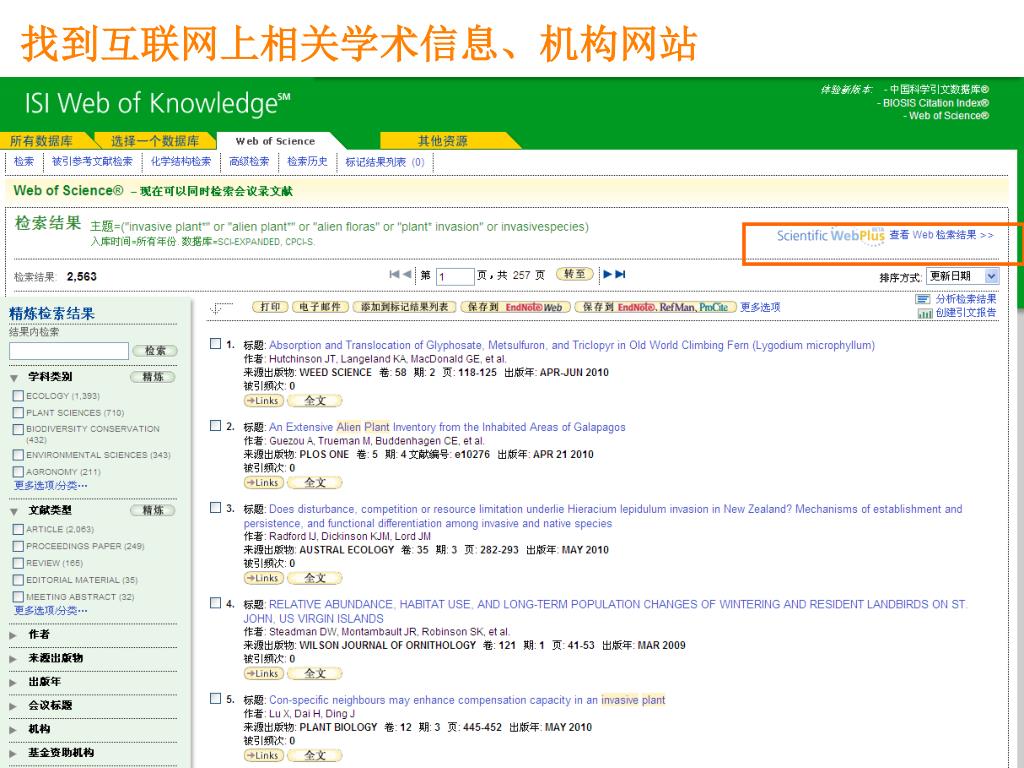The image size is (1024, 768).
Task: Open the sort order dropdown
Action: click(x=962, y=276)
